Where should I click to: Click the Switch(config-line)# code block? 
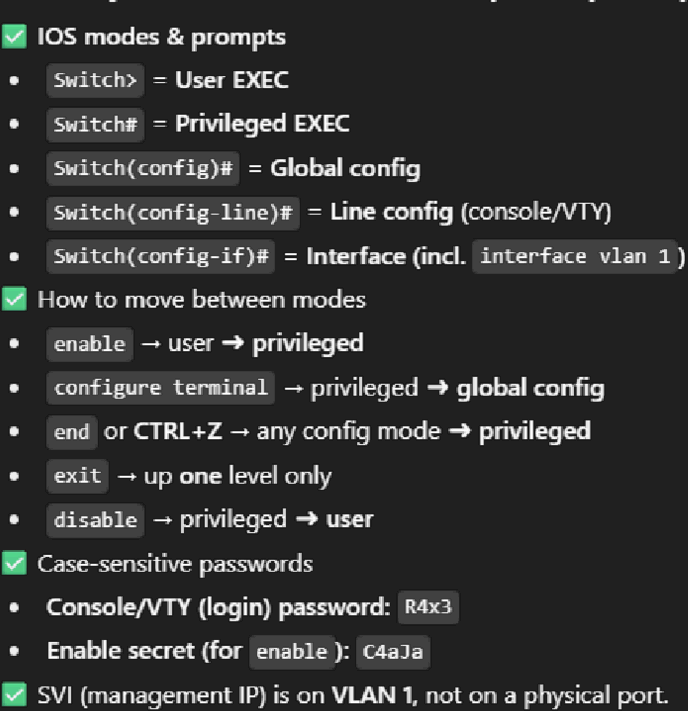coord(173,212)
